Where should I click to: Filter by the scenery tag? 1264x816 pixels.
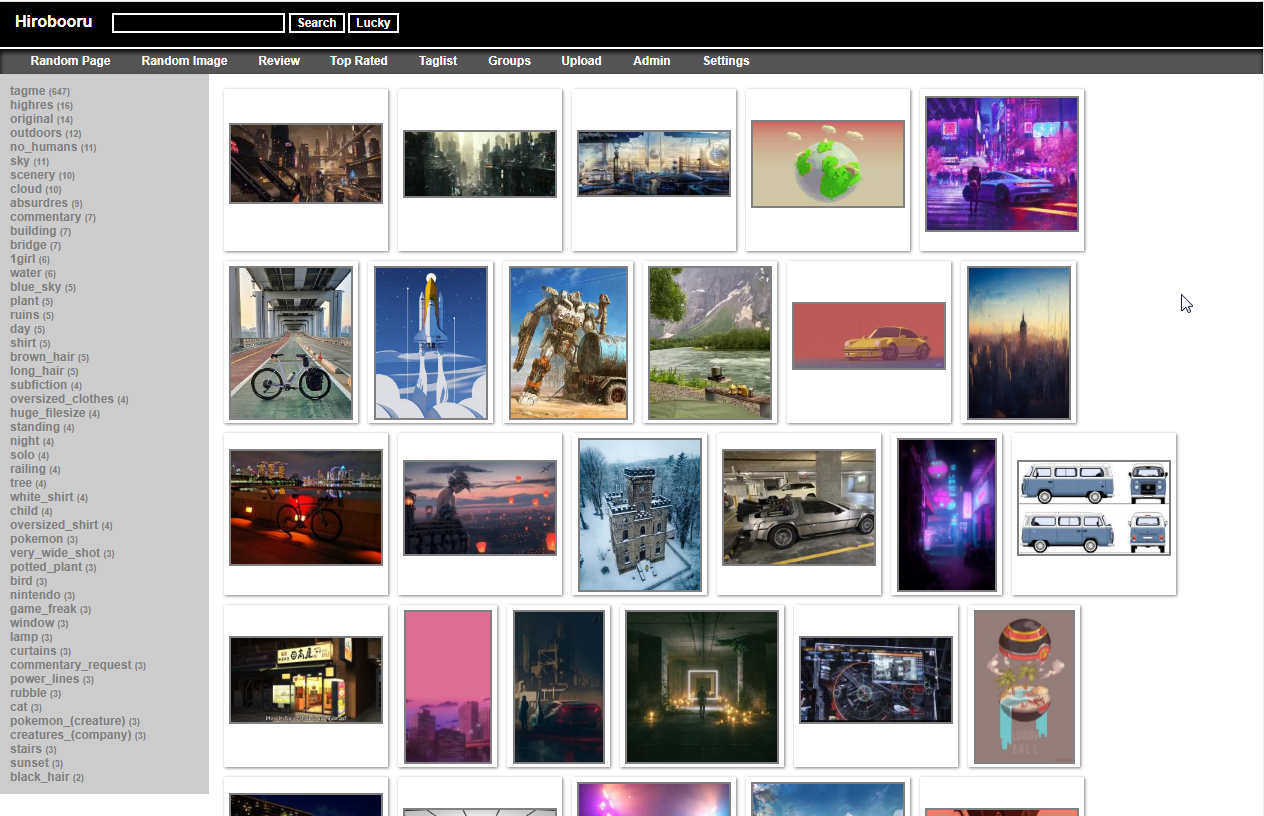pyautogui.click(x=33, y=175)
